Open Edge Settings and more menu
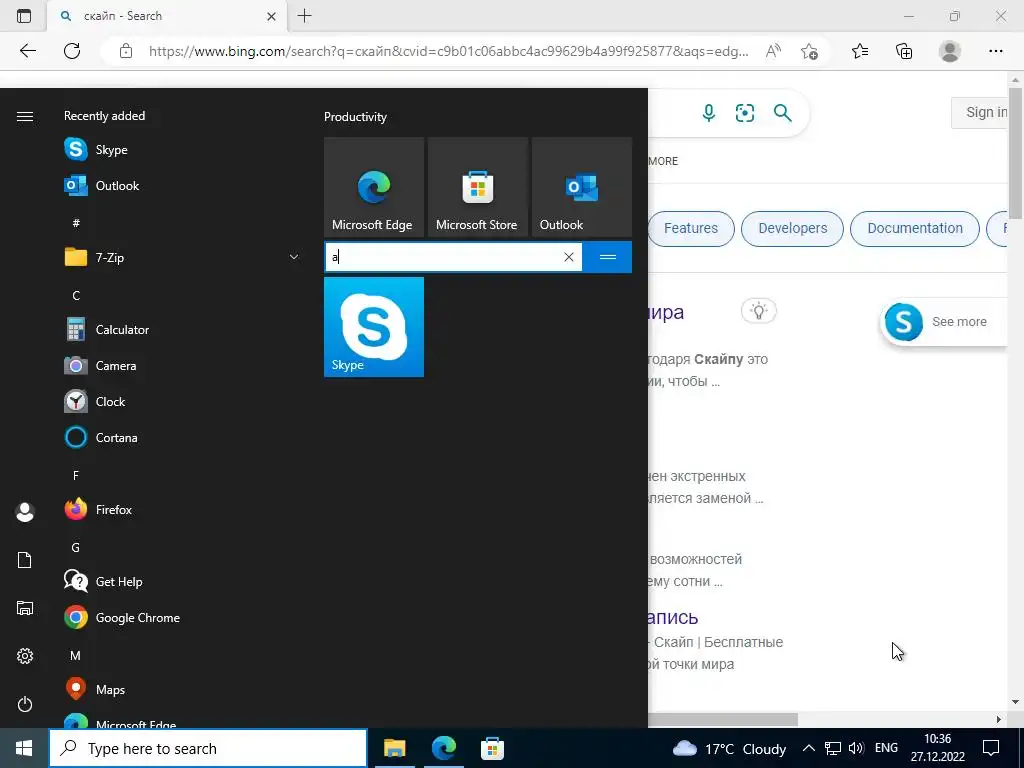The width and height of the screenshot is (1024, 768). click(x=995, y=51)
